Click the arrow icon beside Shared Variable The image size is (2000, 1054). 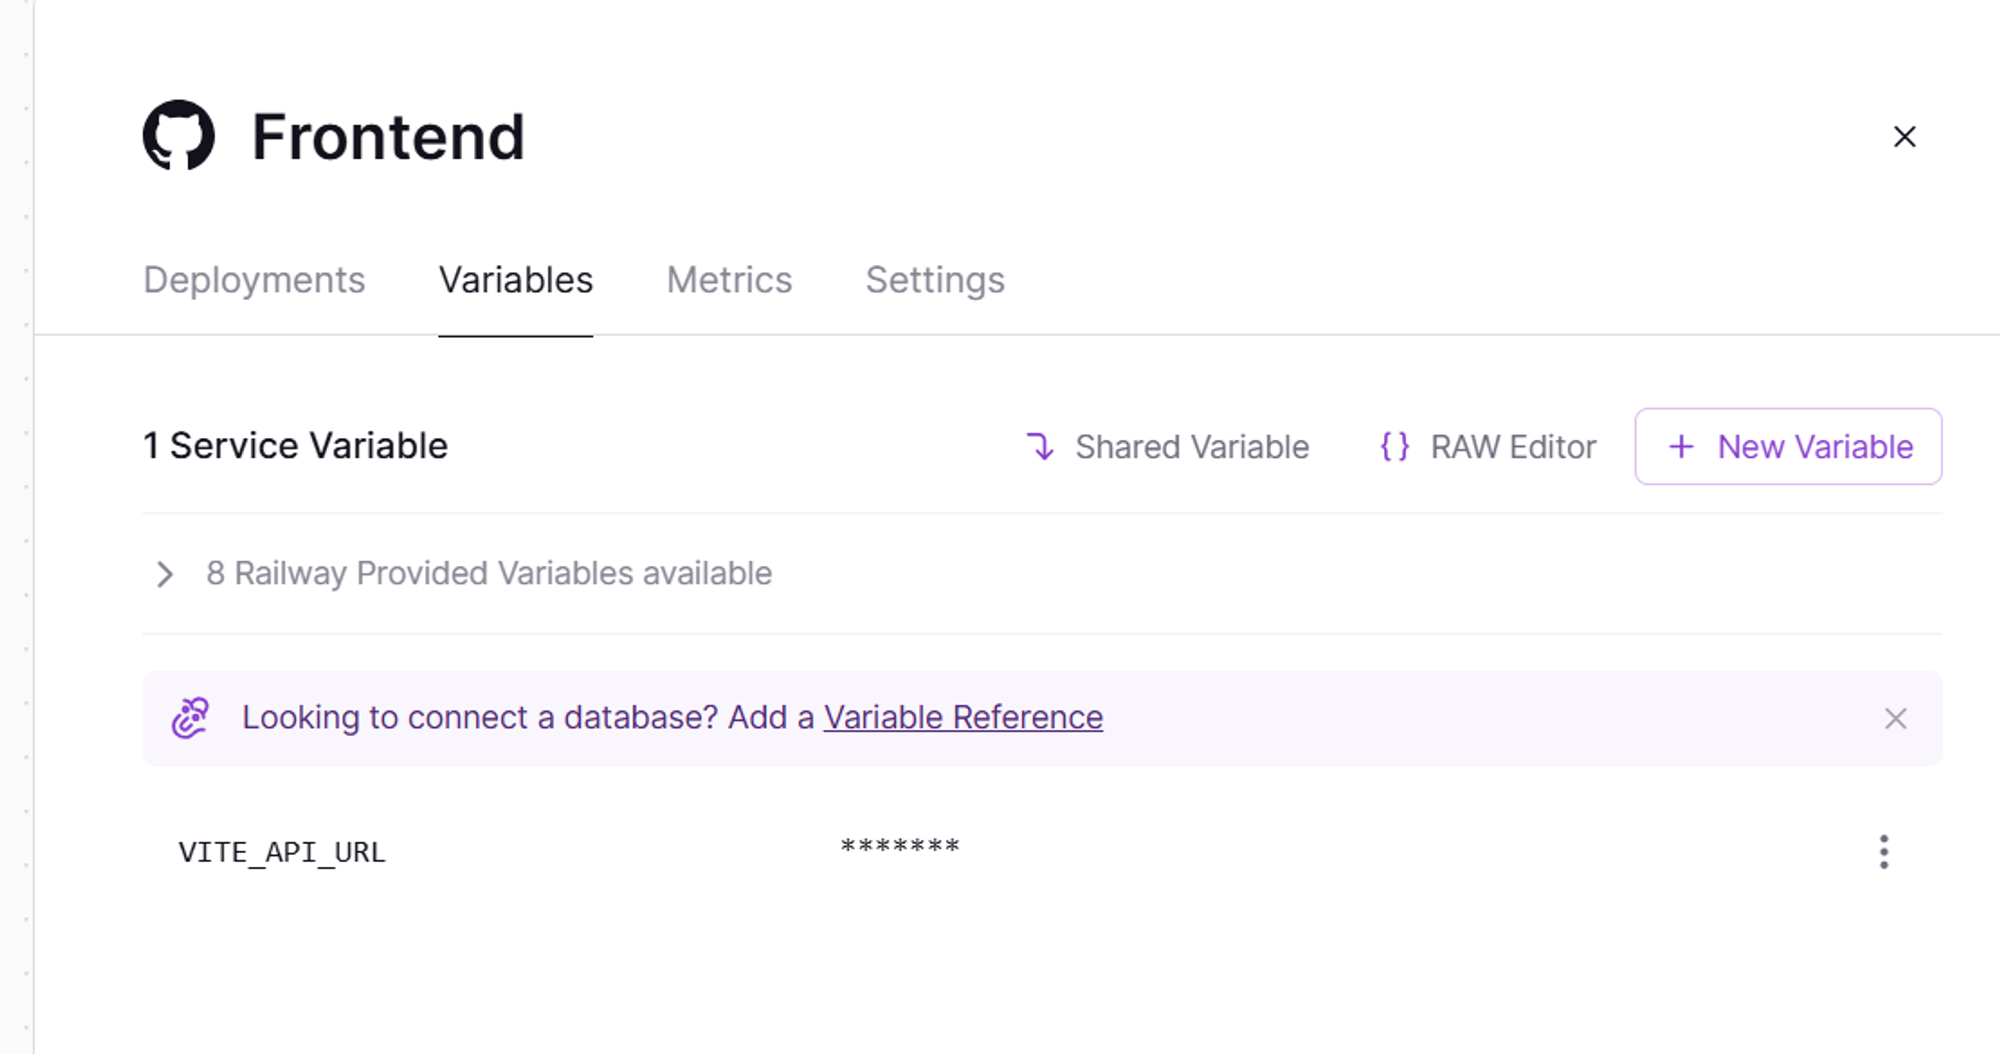point(1041,447)
